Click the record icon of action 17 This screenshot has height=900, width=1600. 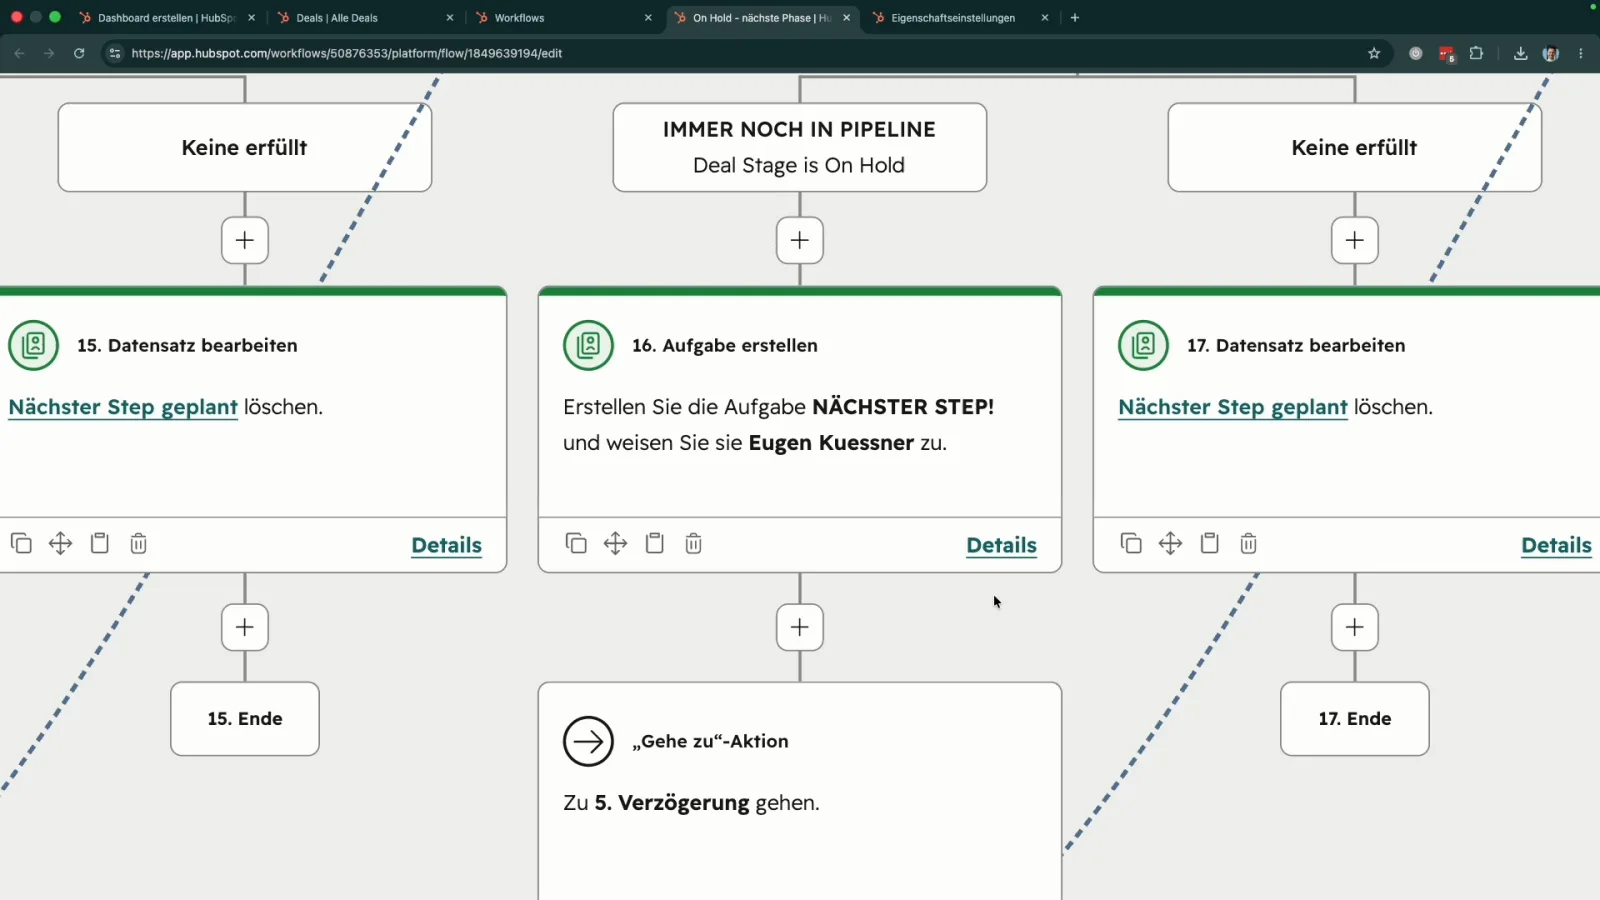point(1143,345)
